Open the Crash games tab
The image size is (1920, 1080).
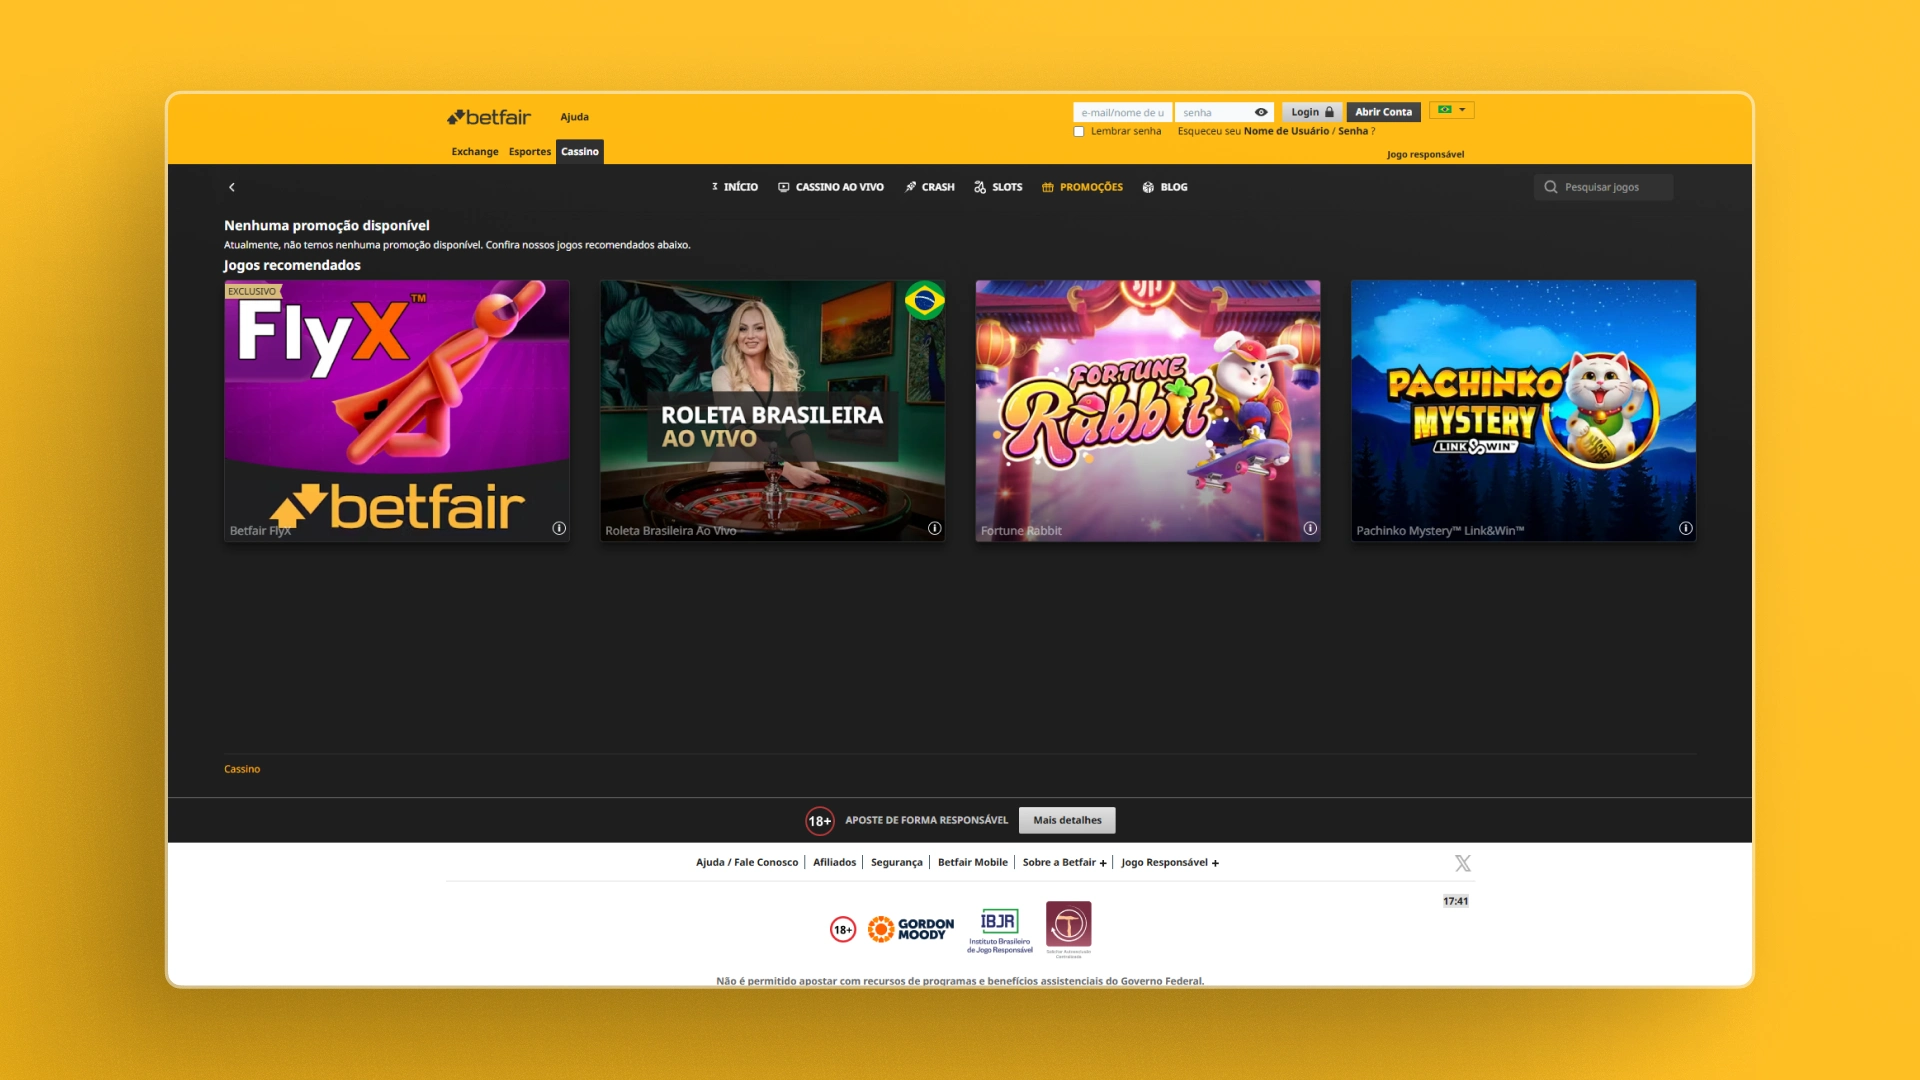[930, 187]
